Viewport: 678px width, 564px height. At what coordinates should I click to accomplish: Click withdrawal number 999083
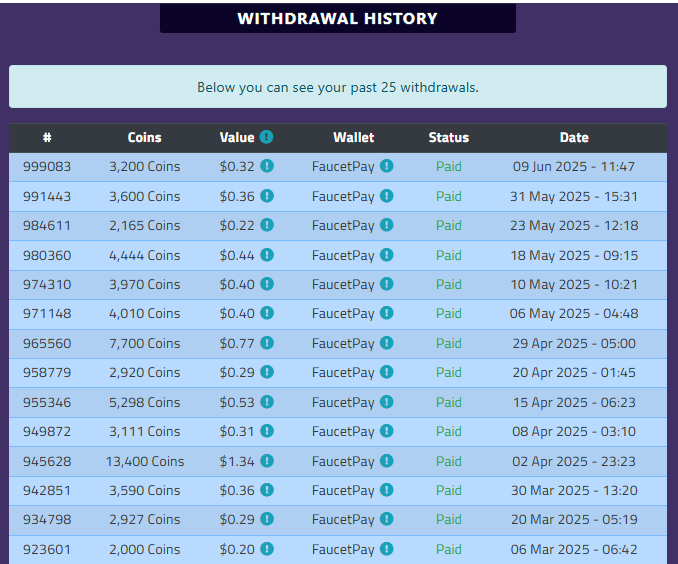47,167
